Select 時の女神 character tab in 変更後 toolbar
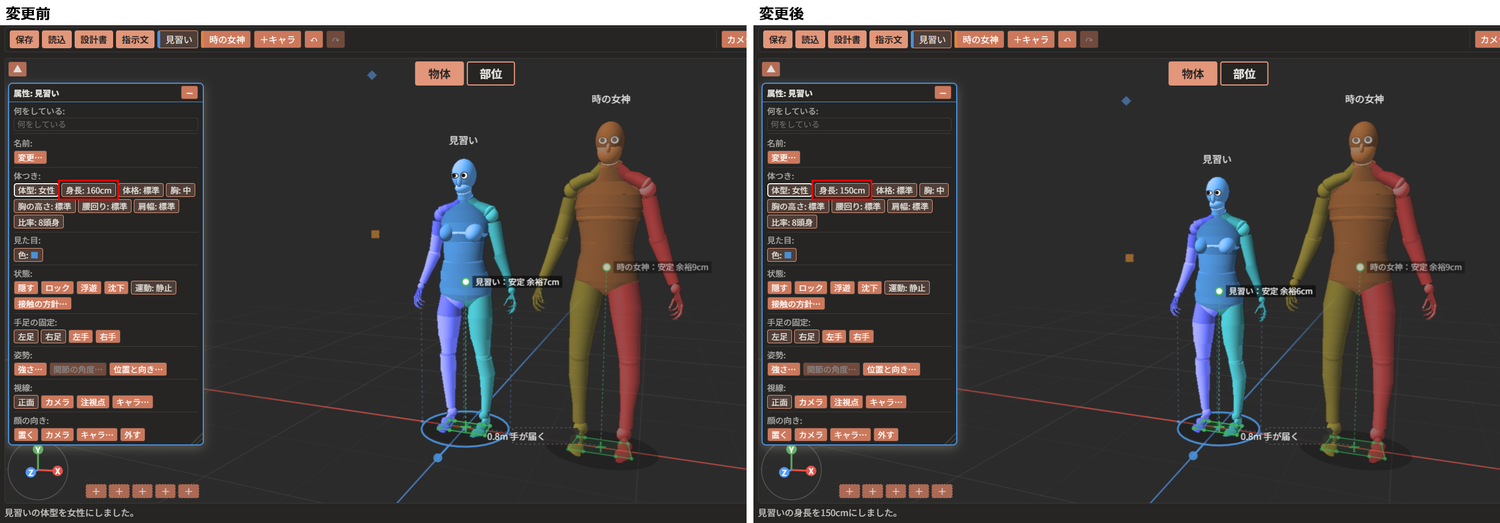 pyautogui.click(x=979, y=40)
